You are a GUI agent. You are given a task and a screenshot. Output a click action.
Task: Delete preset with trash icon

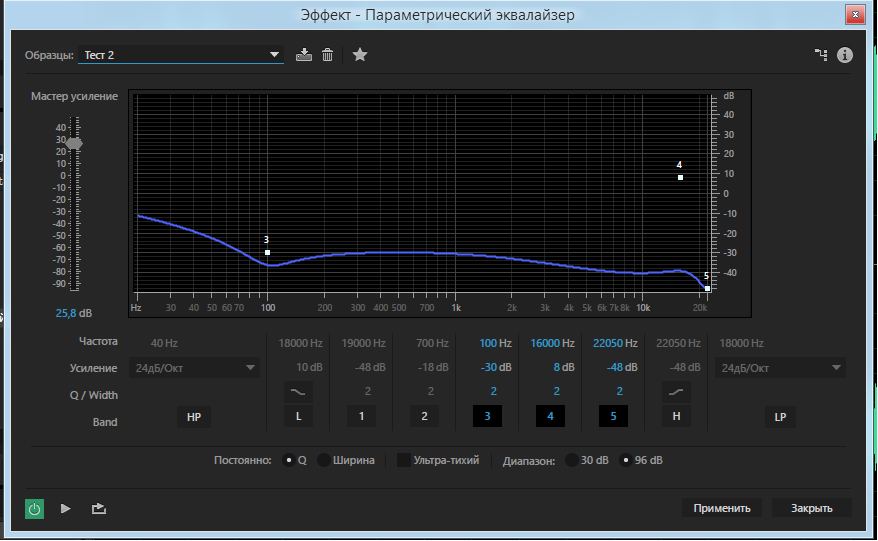click(327, 55)
